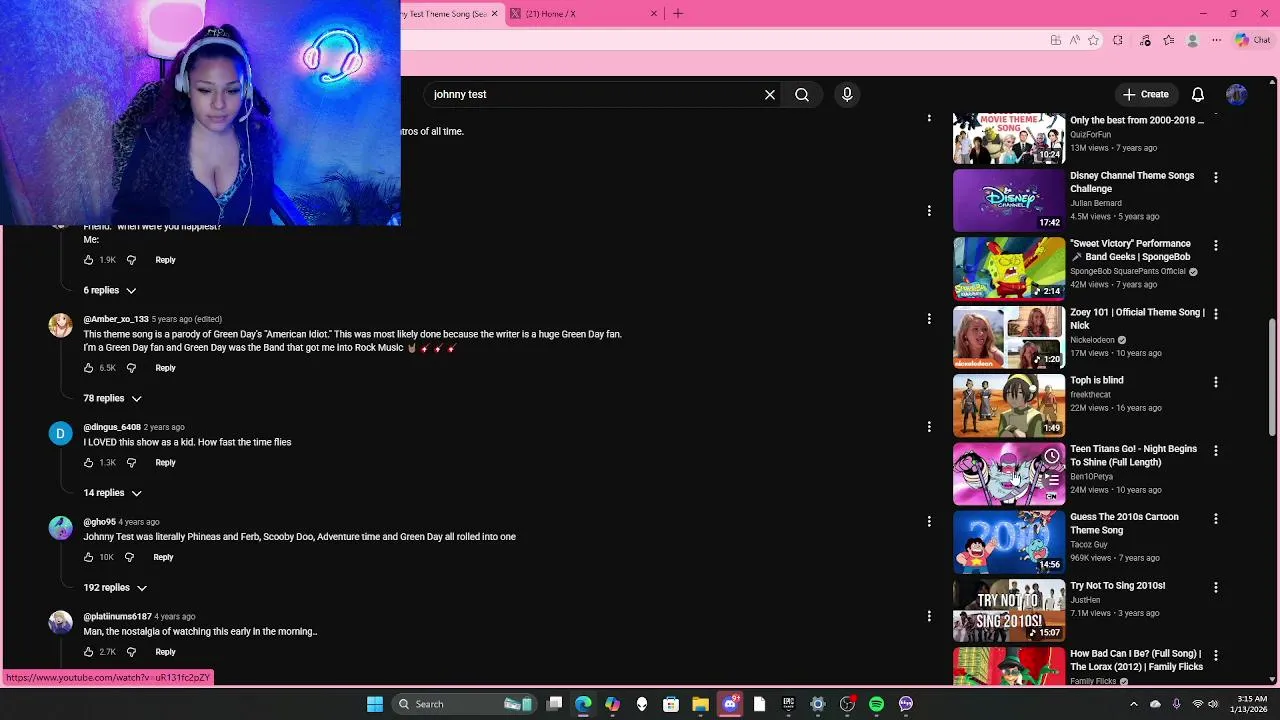Click the YouTube search magnifier button
The image size is (1280, 720).
pos(802,94)
